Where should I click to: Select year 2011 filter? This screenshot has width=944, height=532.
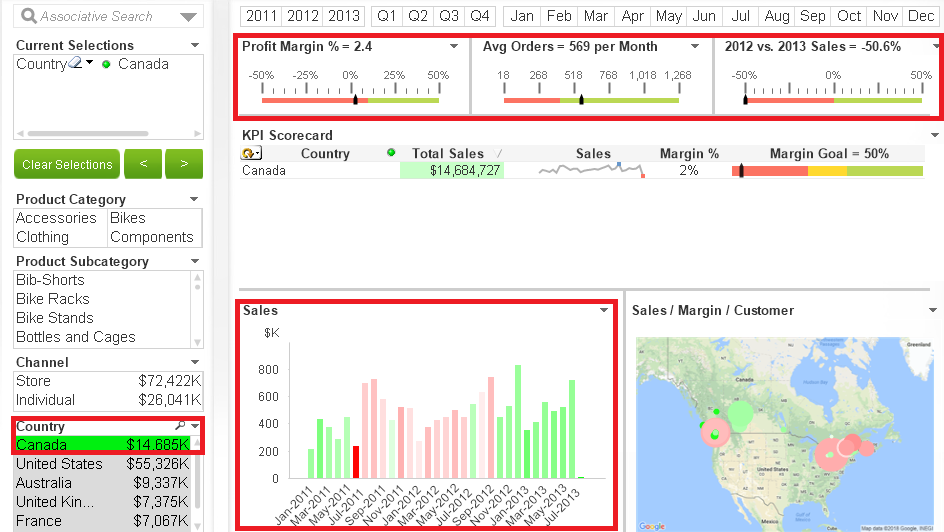(261, 16)
